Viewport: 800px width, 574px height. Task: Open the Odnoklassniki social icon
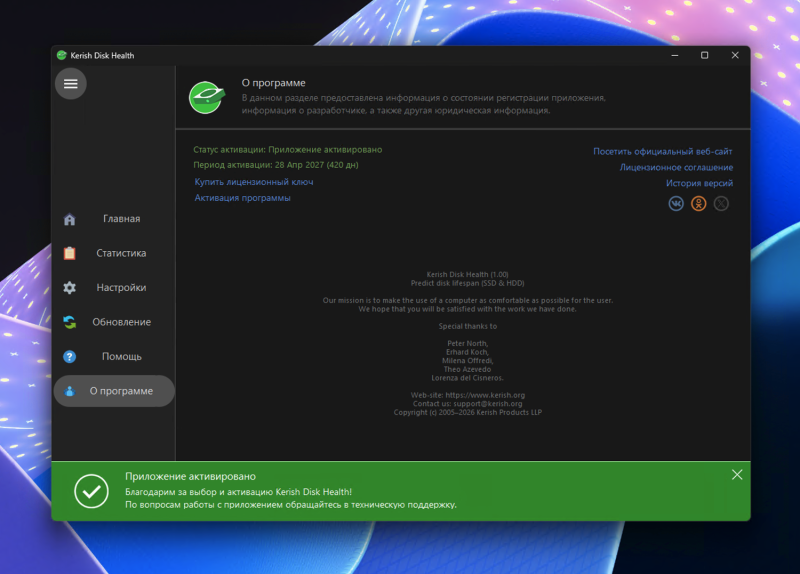pyautogui.click(x=698, y=204)
